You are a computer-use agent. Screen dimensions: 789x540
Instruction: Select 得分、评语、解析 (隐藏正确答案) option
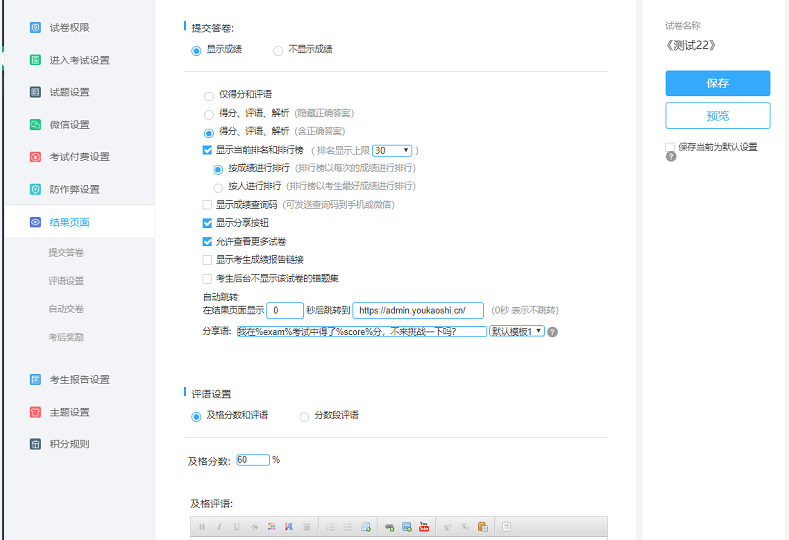coord(209,115)
